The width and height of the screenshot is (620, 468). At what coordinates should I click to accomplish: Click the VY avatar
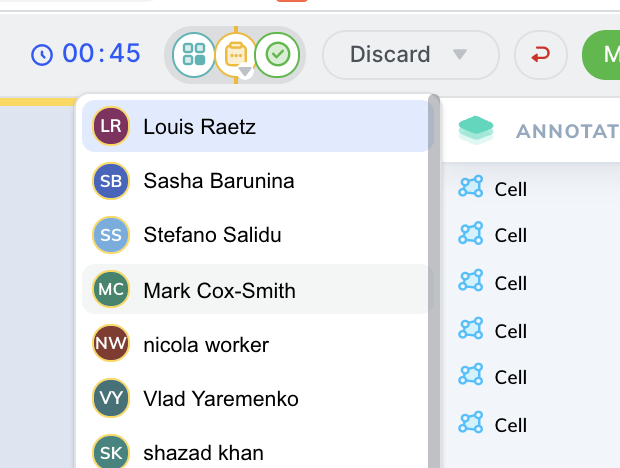[111, 398]
